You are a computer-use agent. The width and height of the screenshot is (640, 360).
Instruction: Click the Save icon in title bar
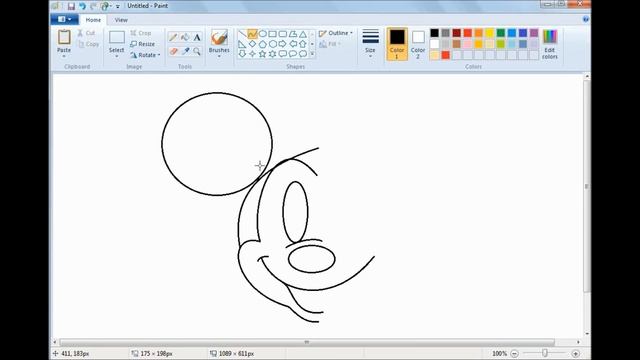(71, 6)
